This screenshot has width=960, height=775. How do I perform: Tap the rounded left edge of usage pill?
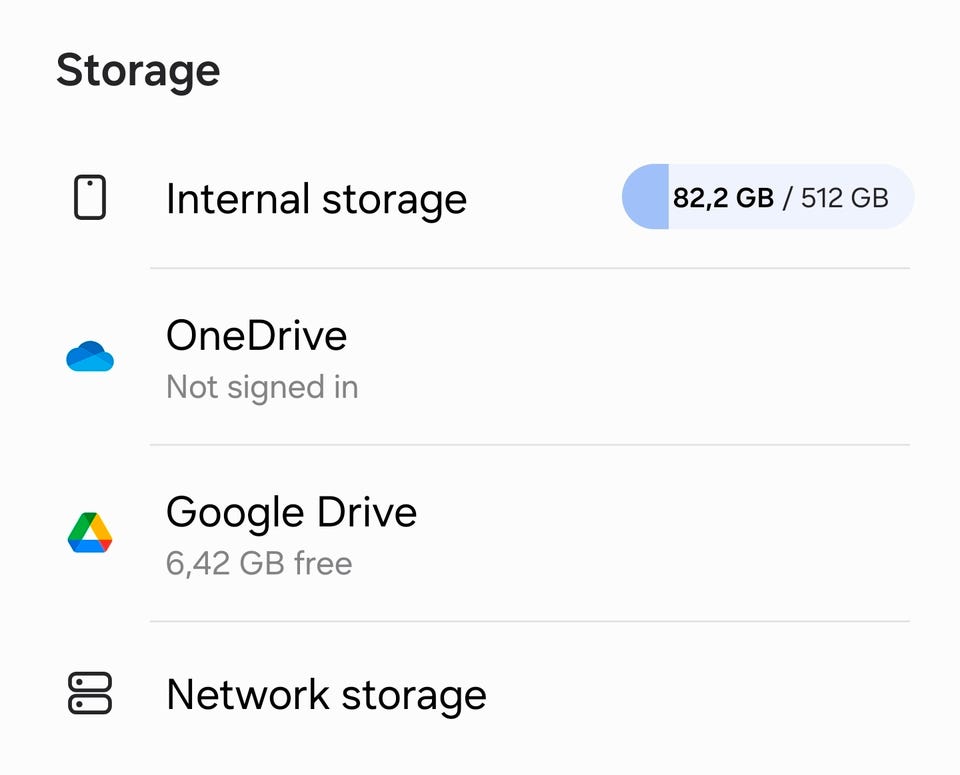630,197
